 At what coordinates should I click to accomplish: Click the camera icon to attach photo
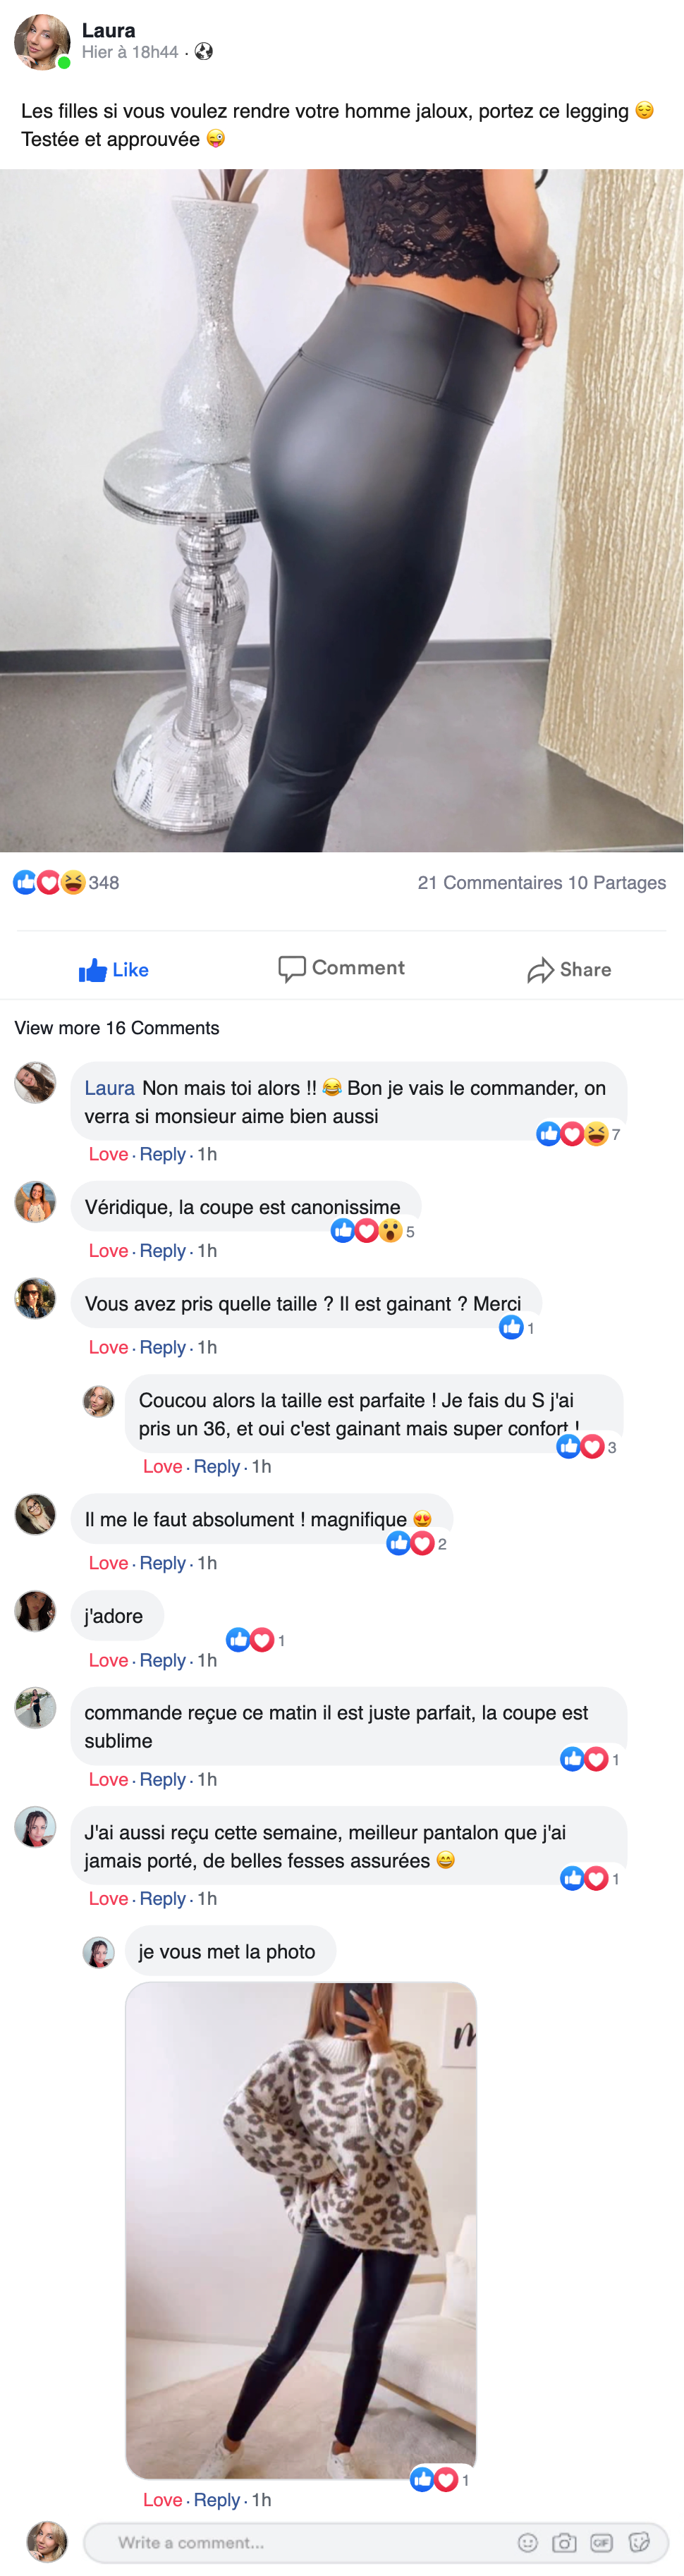(564, 2542)
